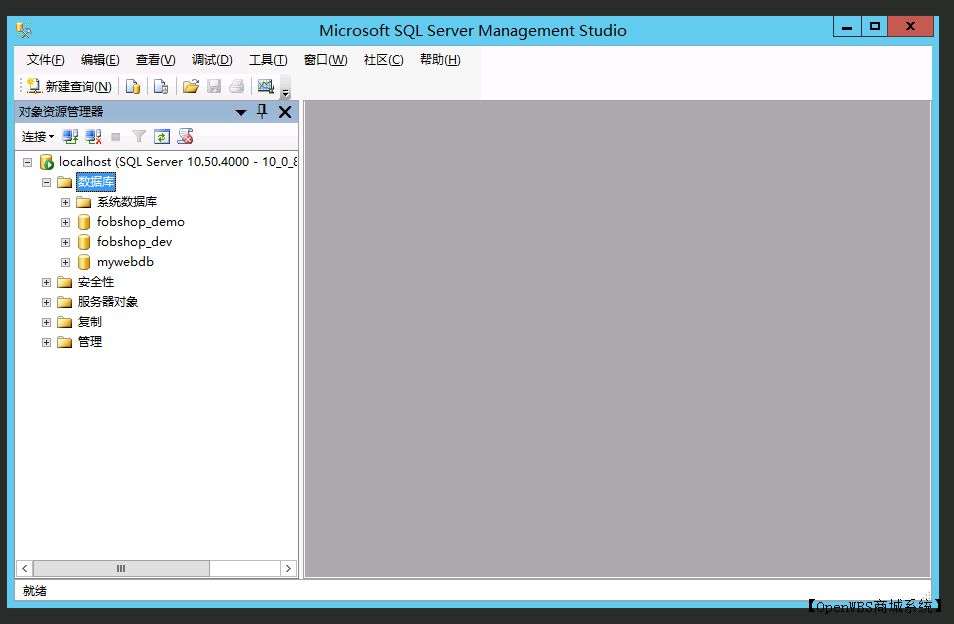Connect to a server in Object Explorer
This screenshot has width=954, height=624.
[x=69, y=136]
